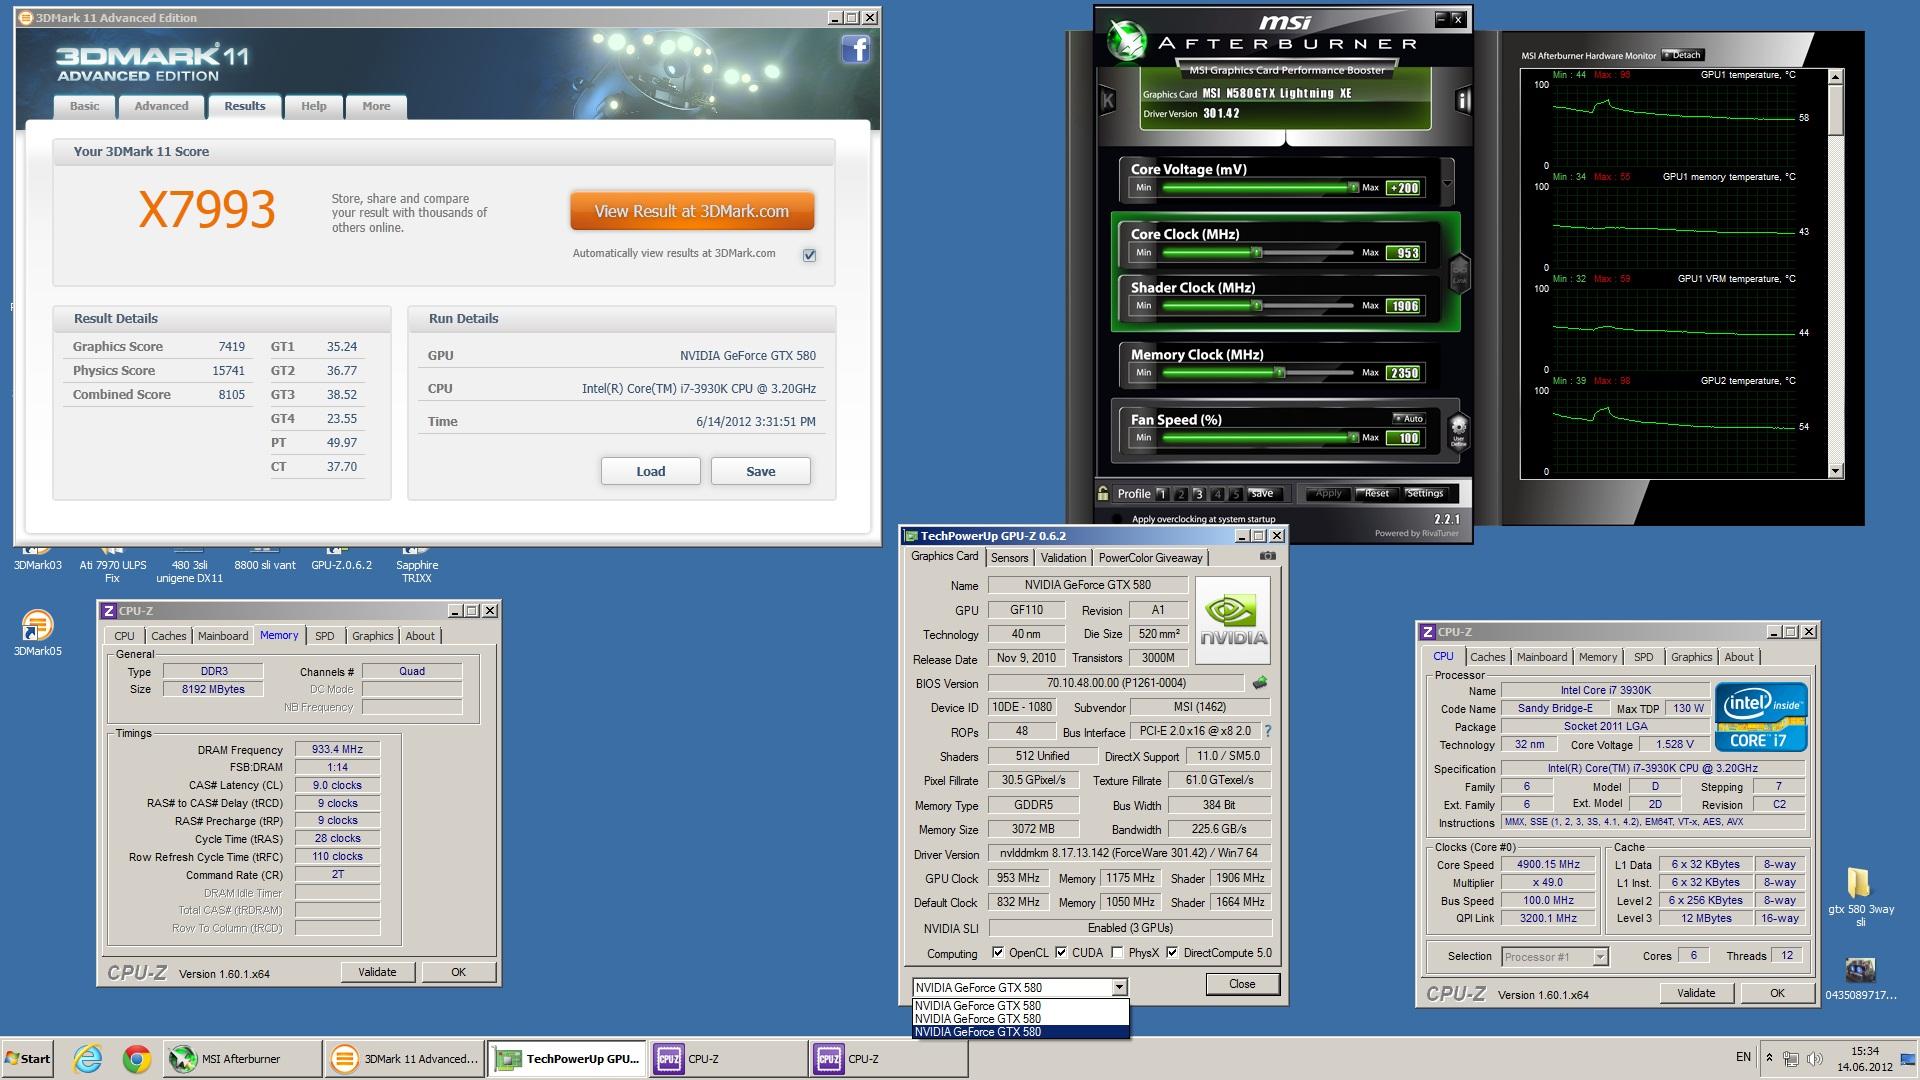The image size is (1920, 1080).
Task: Toggle the DirectCompute 5.0 checkbox in GPU-Z
Action: tap(1172, 953)
